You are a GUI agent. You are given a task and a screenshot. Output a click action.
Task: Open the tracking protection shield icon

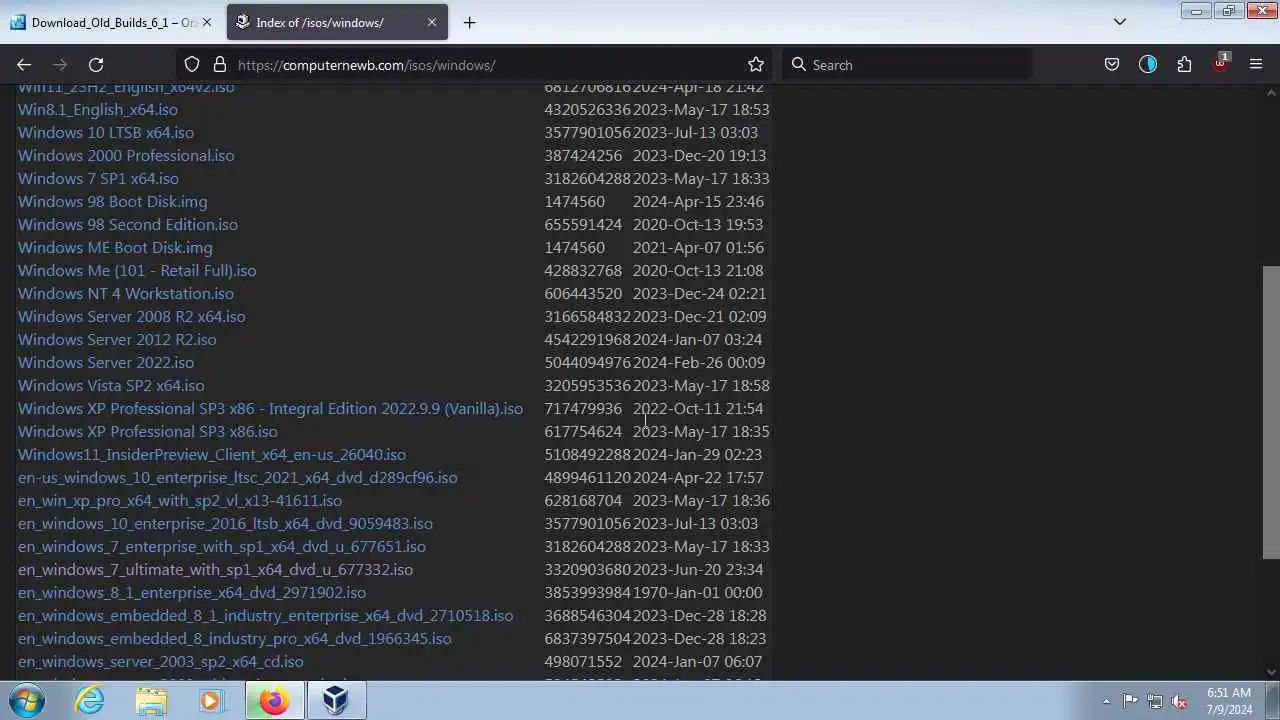(x=192, y=65)
